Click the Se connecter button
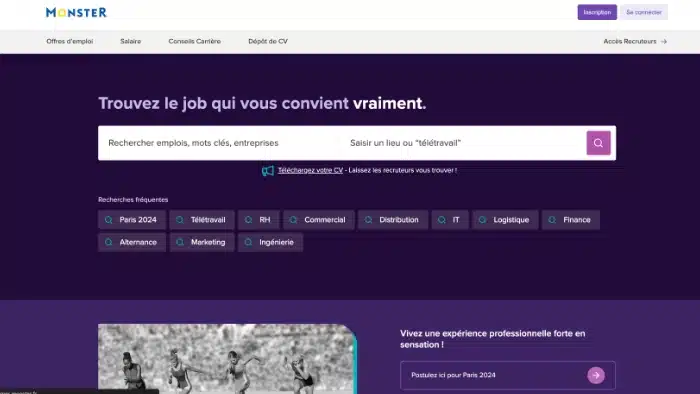Image resolution: width=700 pixels, height=394 pixels. (644, 12)
